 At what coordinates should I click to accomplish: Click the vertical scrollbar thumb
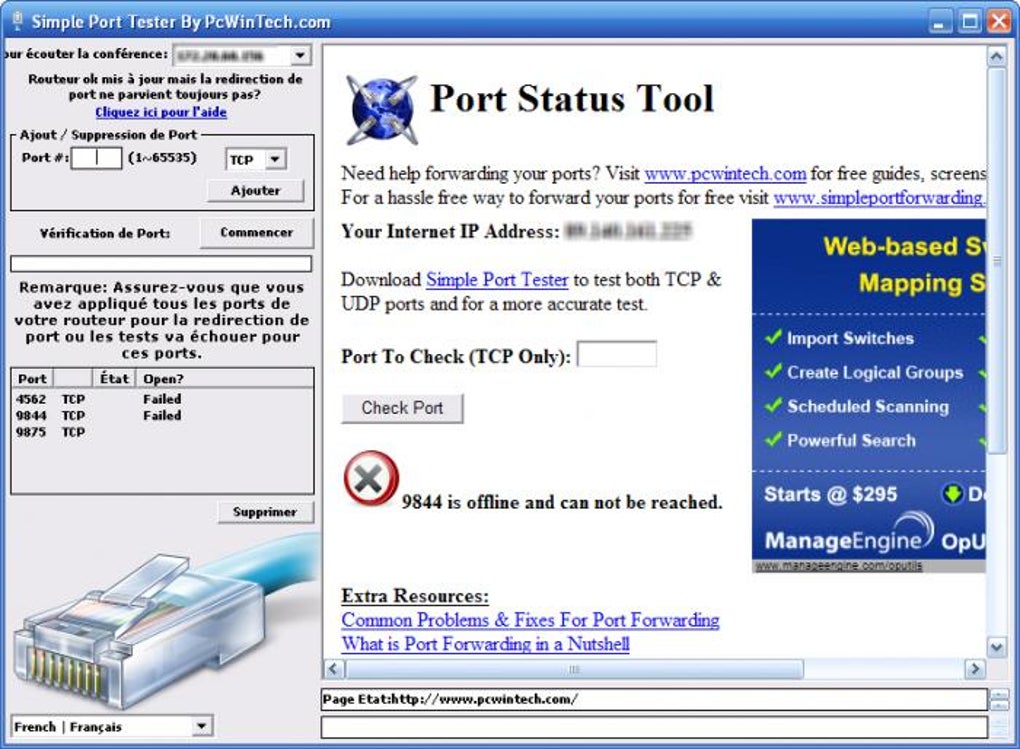click(996, 260)
